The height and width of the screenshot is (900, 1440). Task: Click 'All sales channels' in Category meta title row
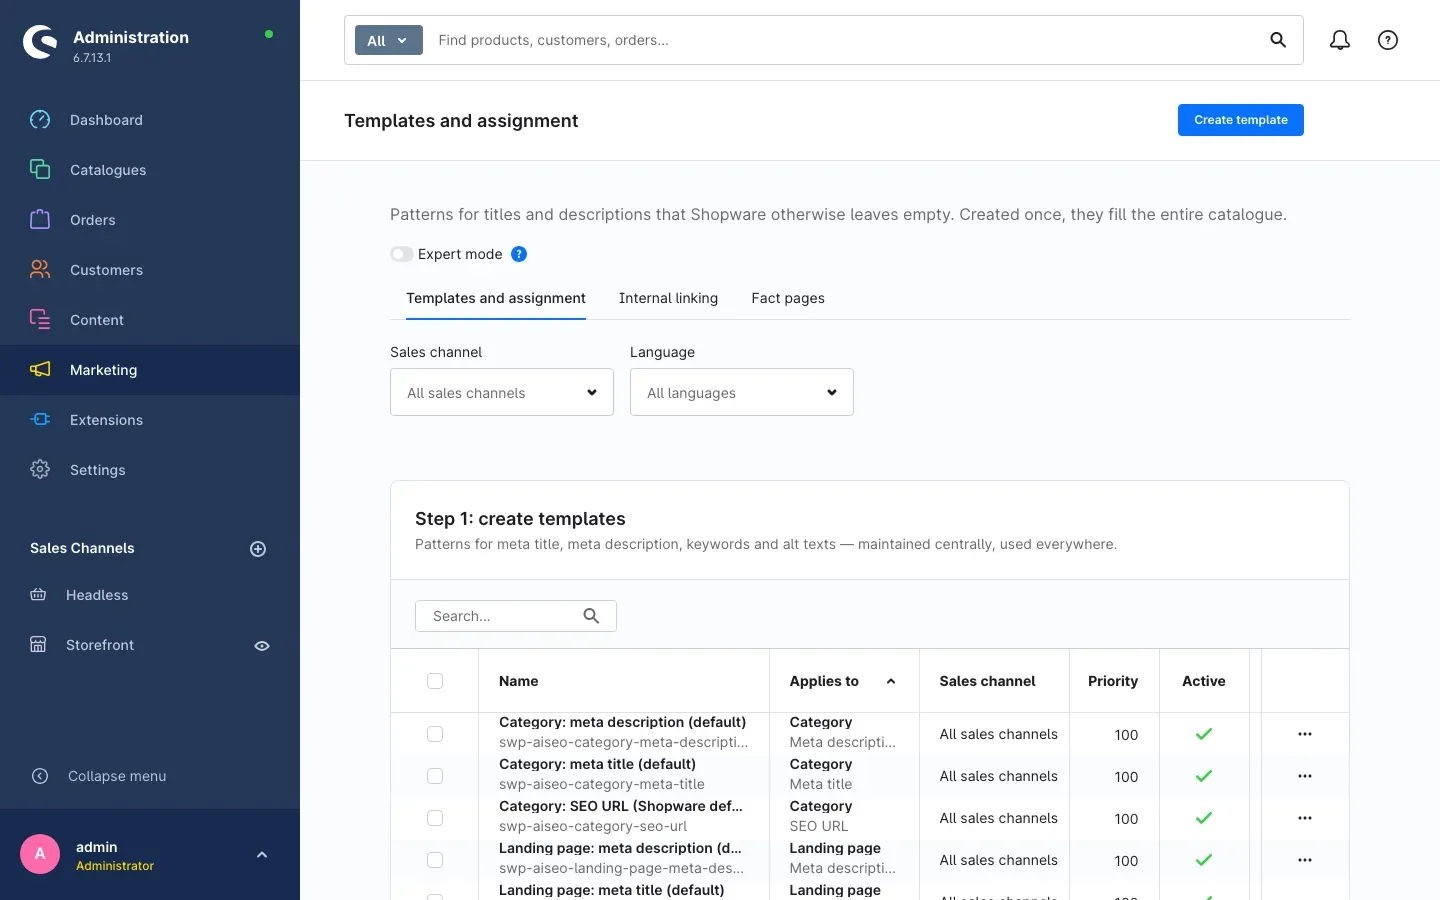point(998,776)
